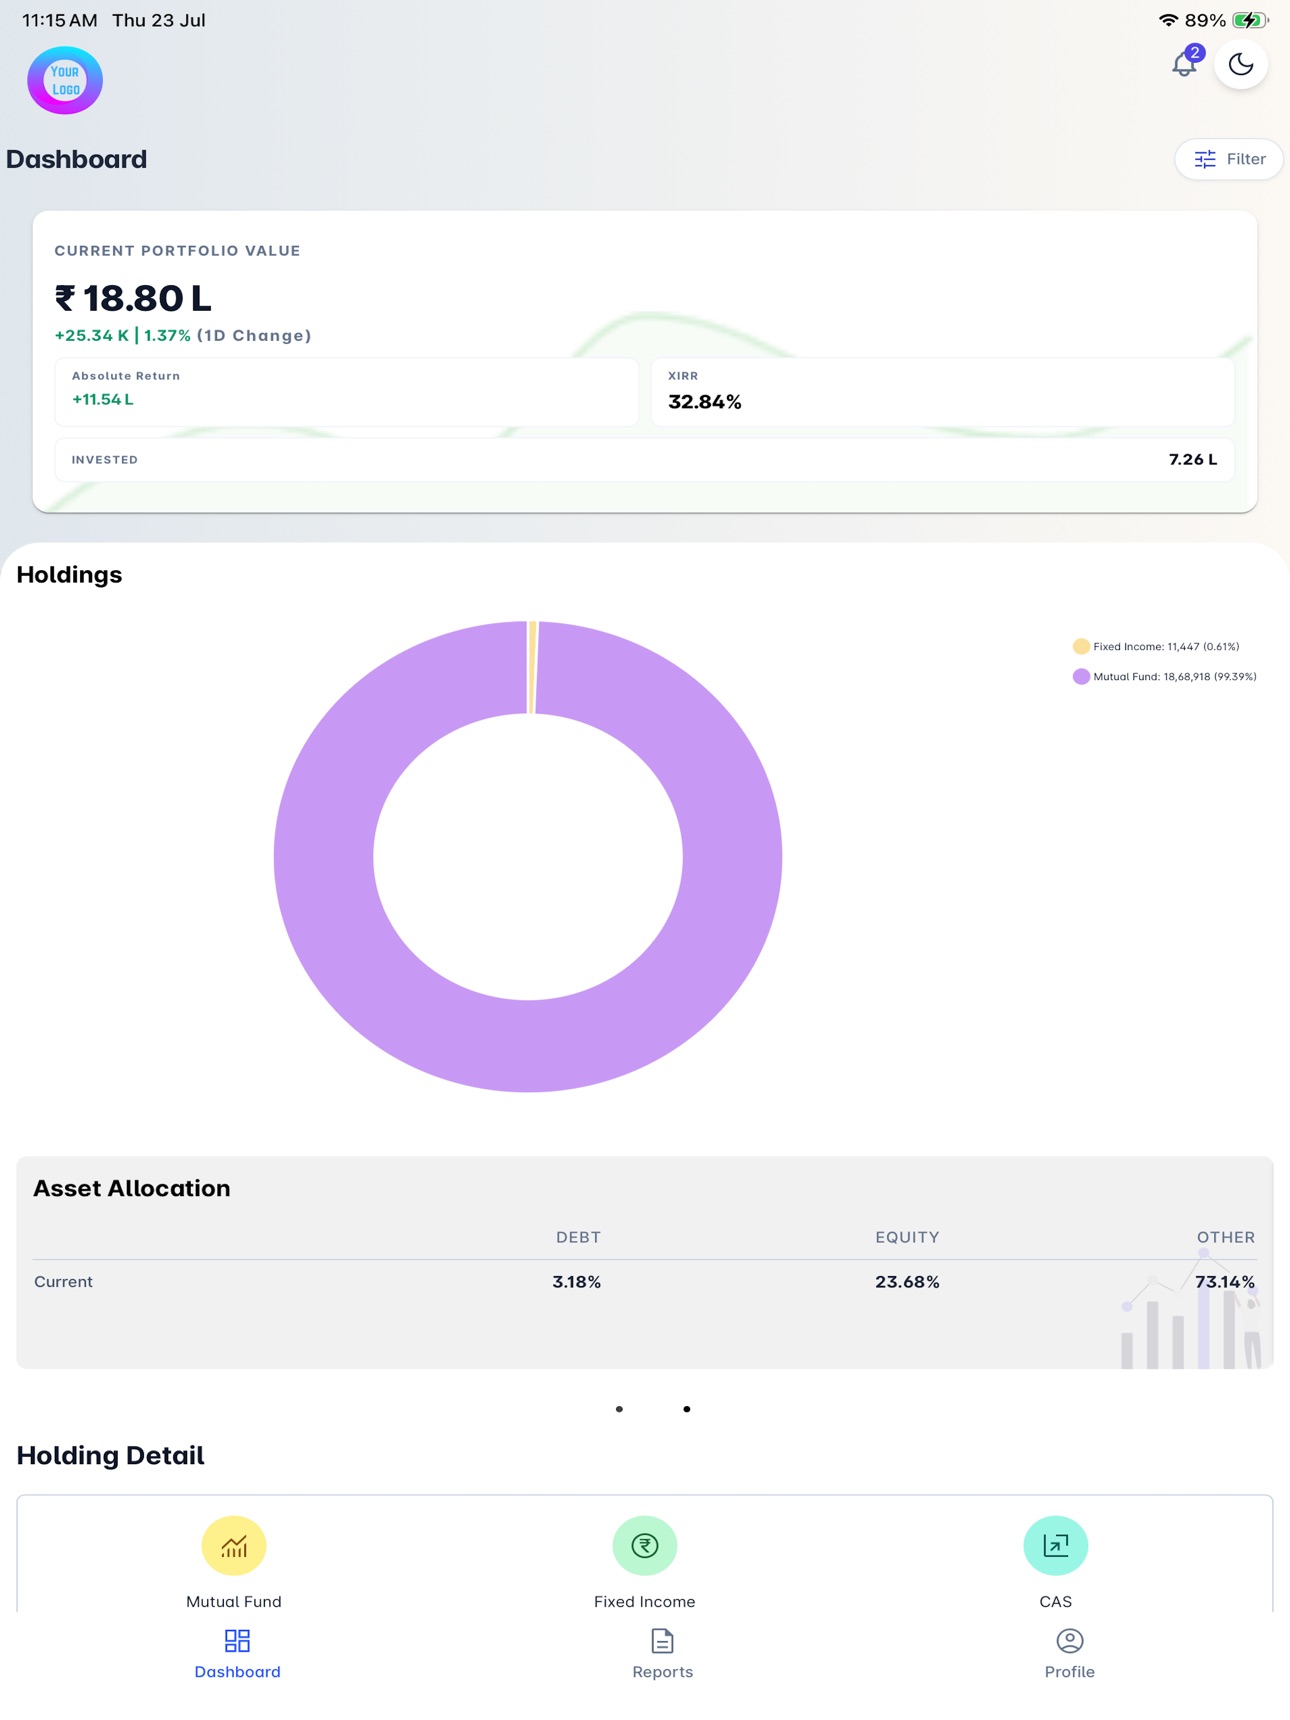Open the XIRR 32.84% card
The image size is (1290, 1720).
point(942,392)
